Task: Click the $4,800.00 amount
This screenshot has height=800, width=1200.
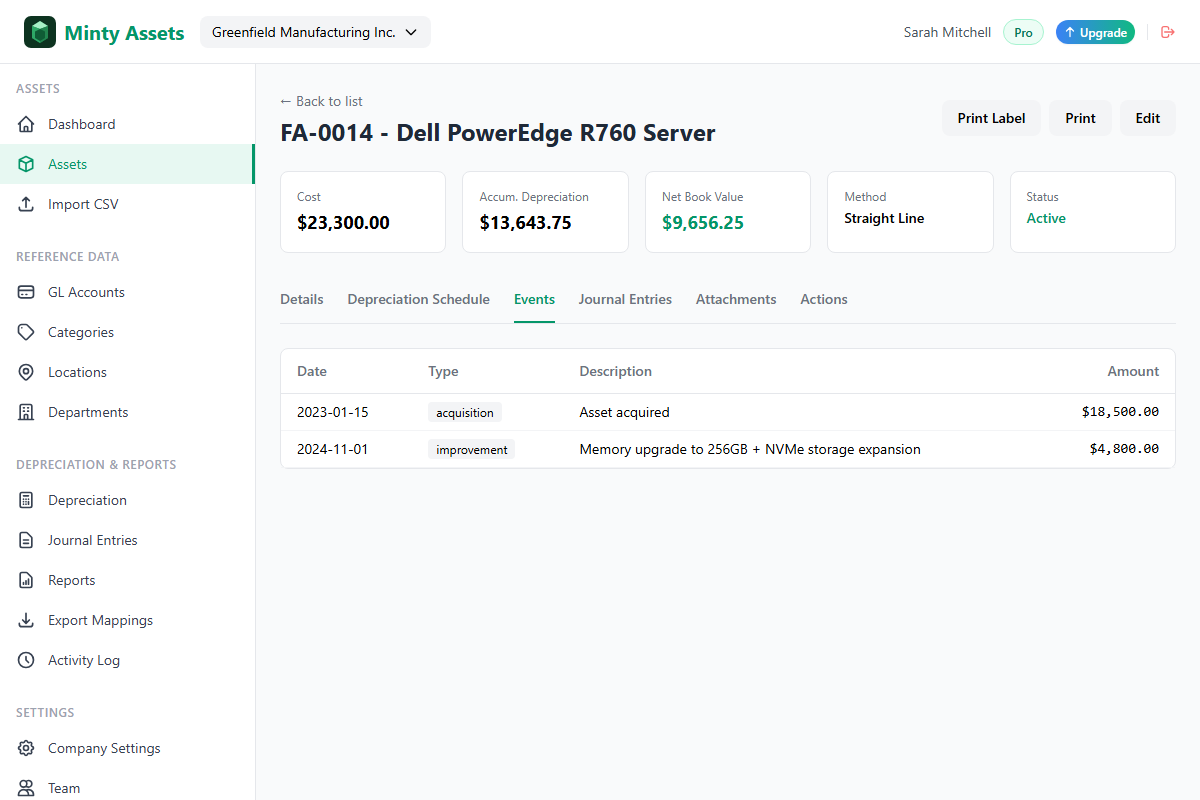Action: tap(1124, 449)
